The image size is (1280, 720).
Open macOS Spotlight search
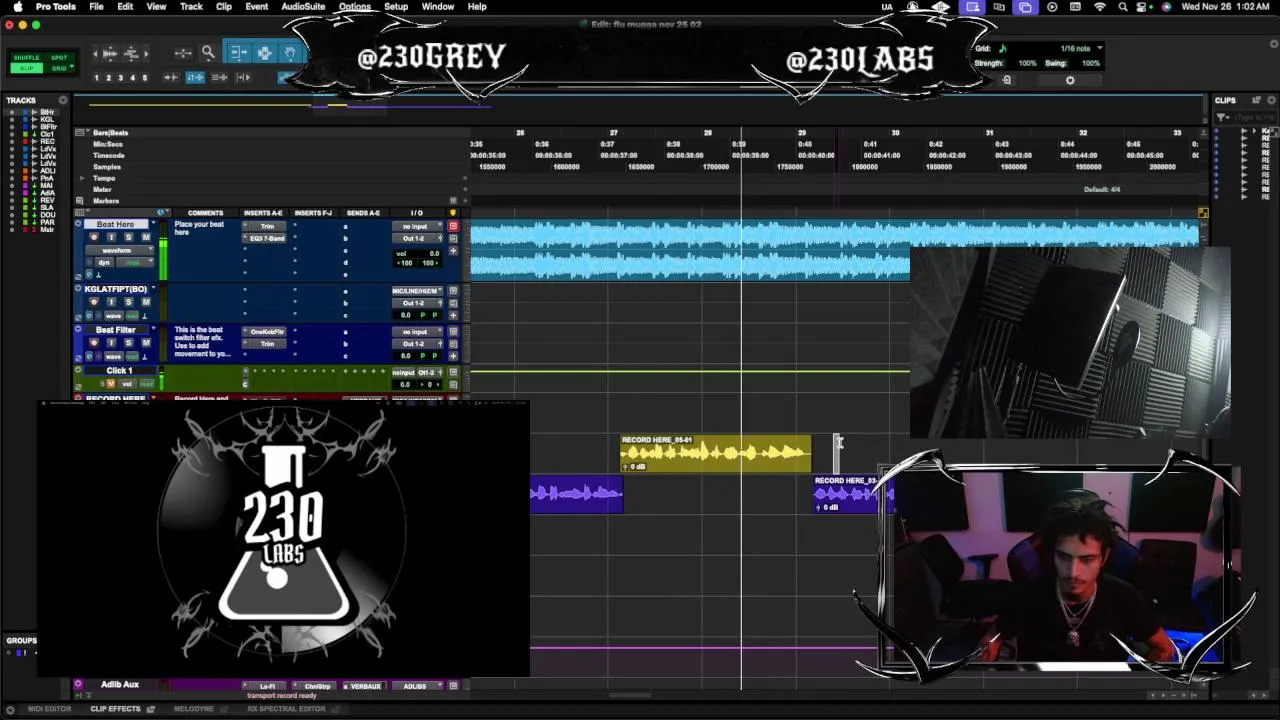(x=1122, y=7)
